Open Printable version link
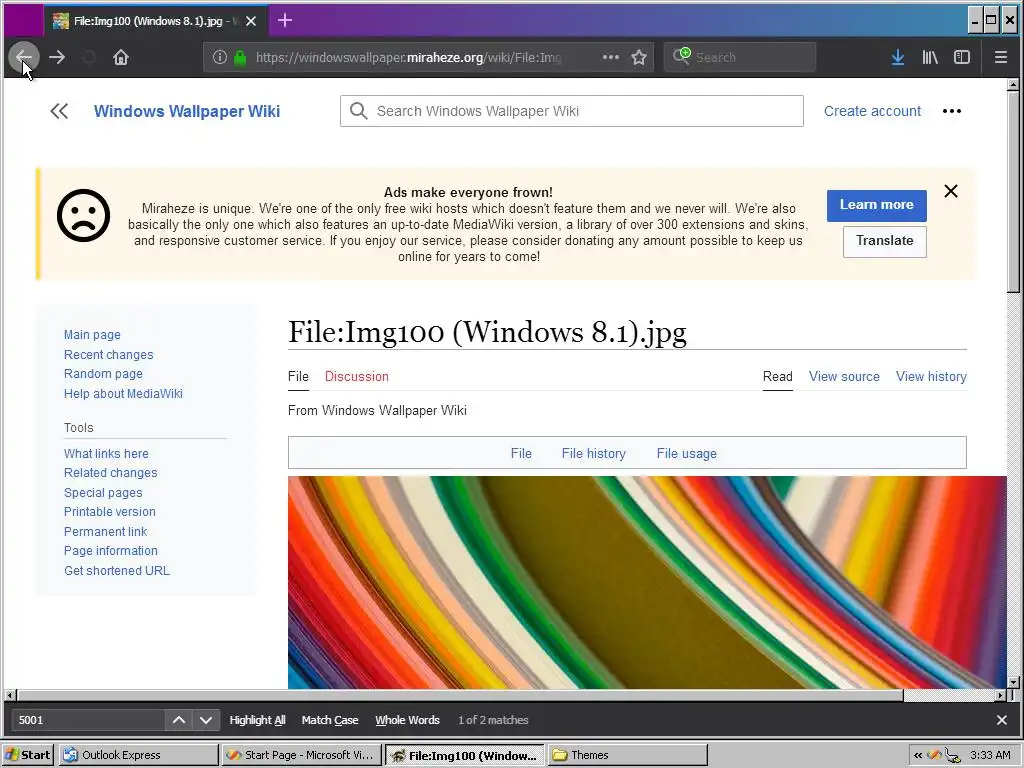1024x768 pixels. coord(109,511)
